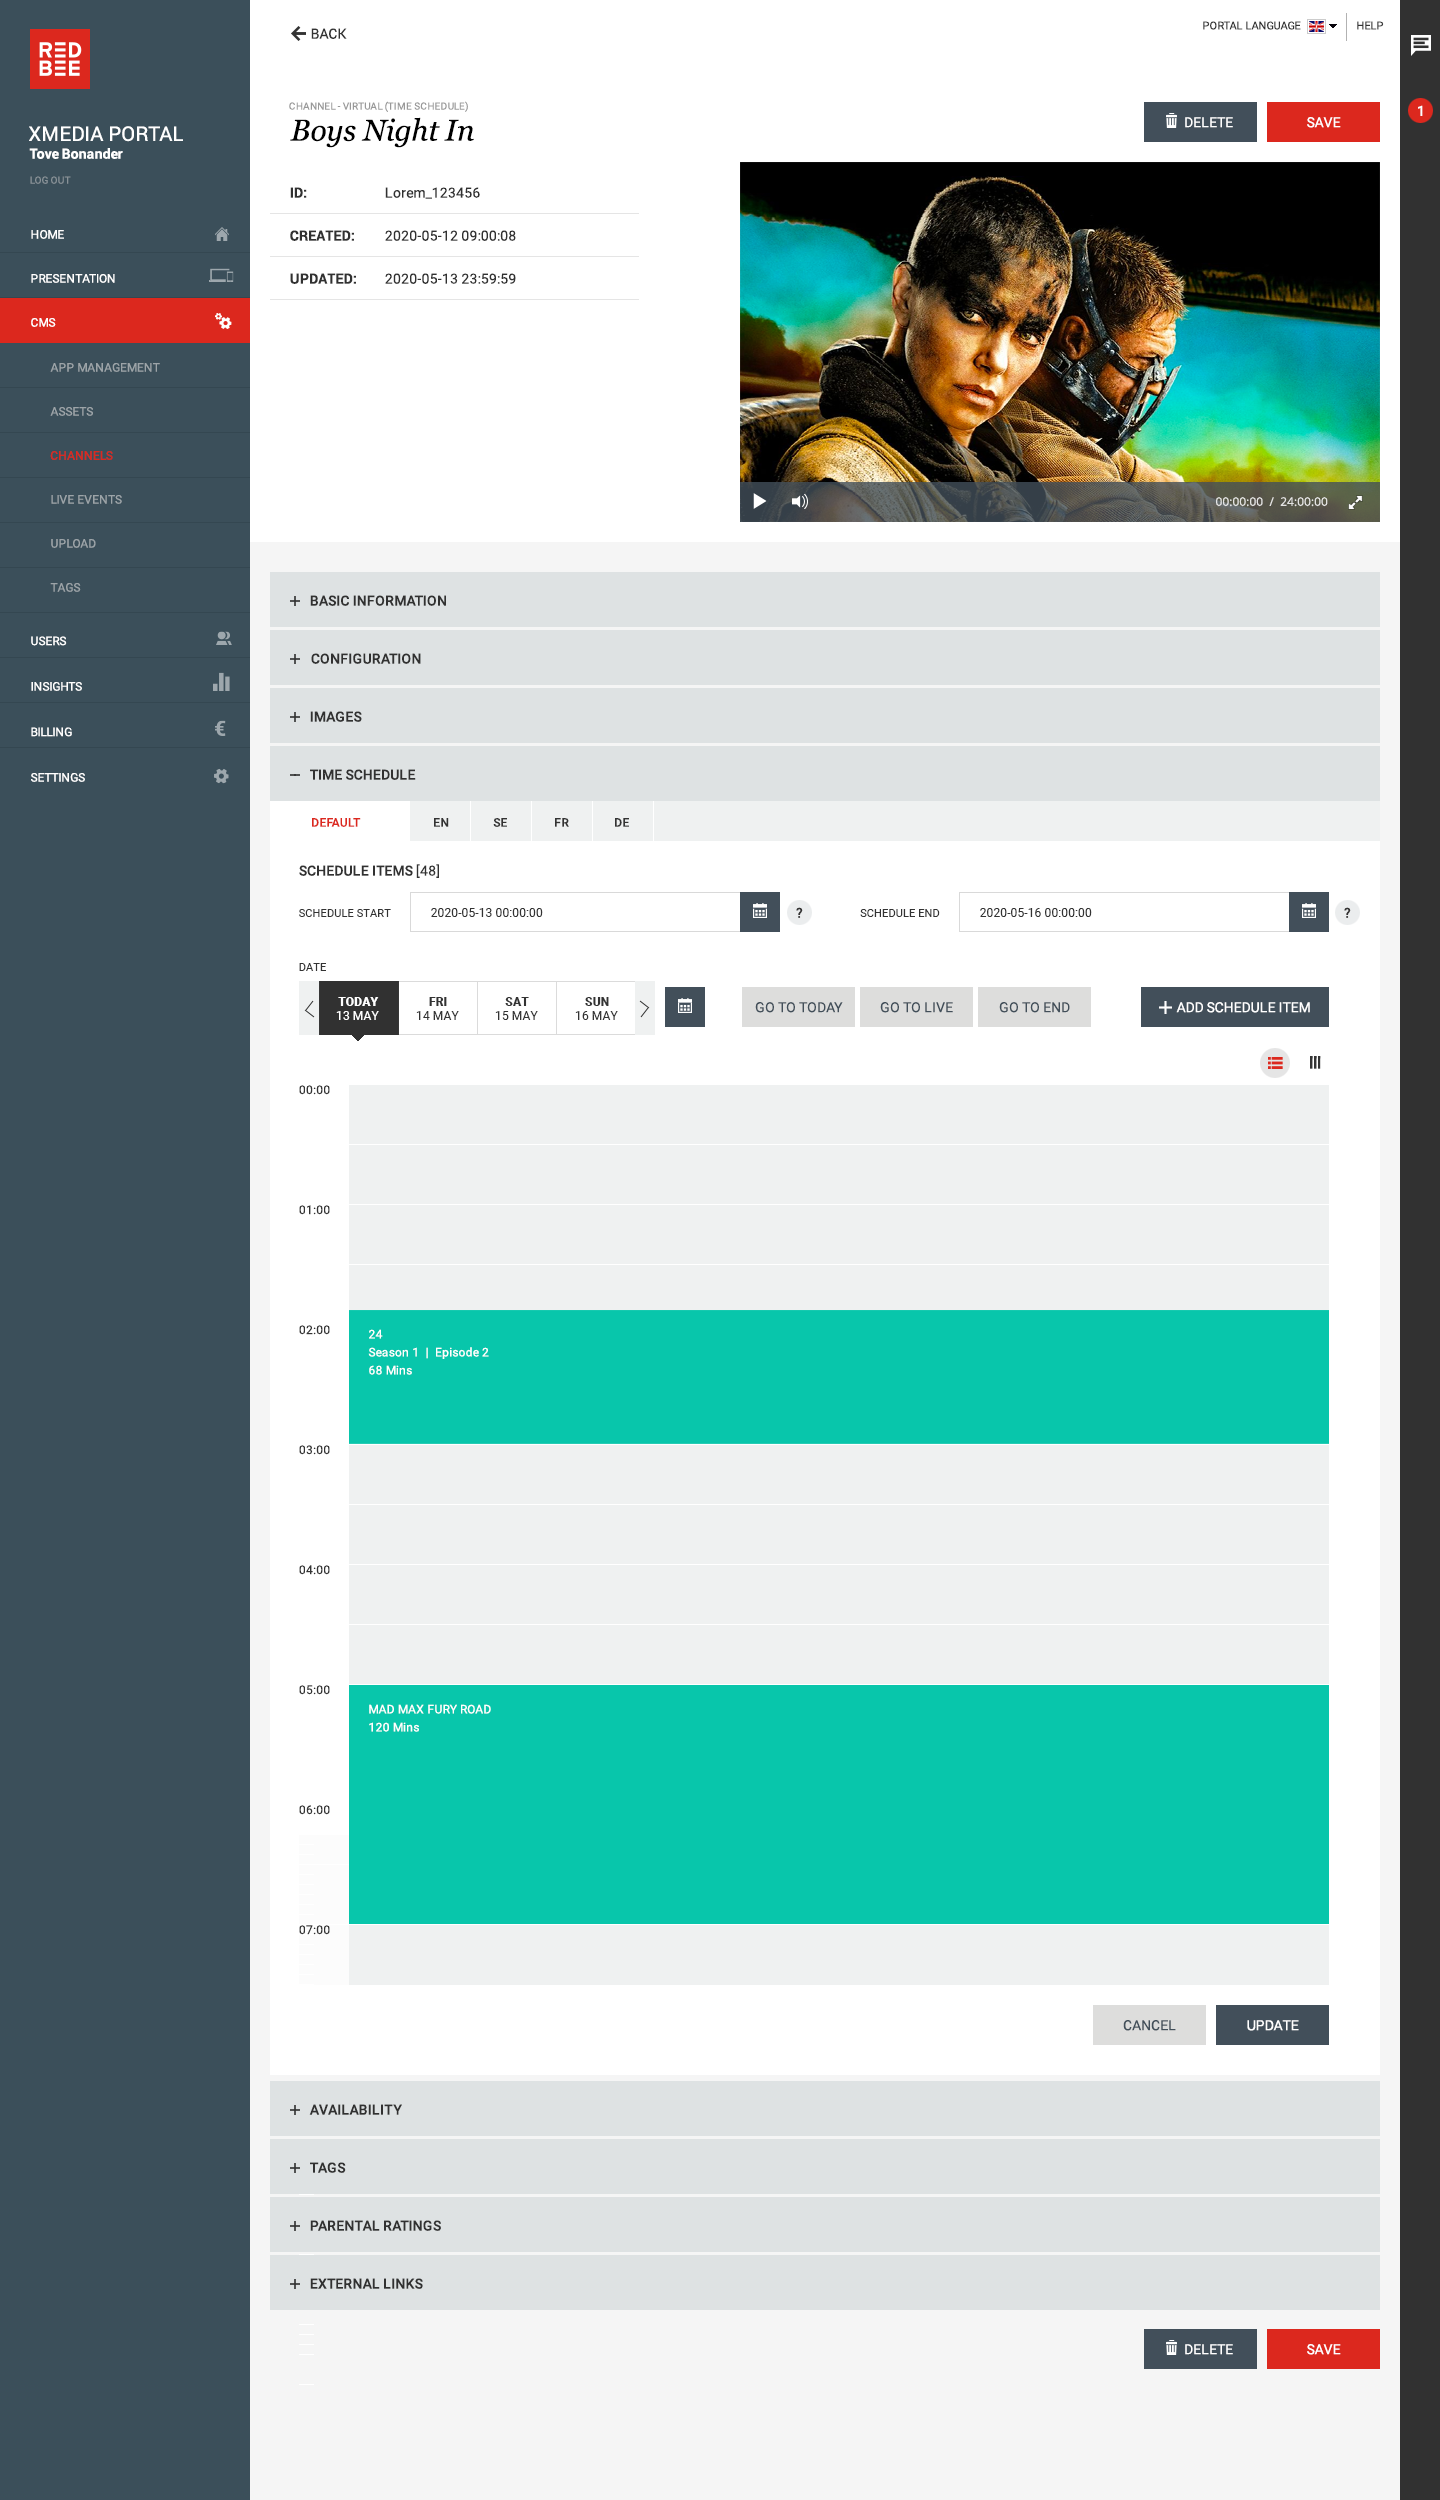Switch to list view of schedule
This screenshot has height=2500, width=1440.
1275,1063
